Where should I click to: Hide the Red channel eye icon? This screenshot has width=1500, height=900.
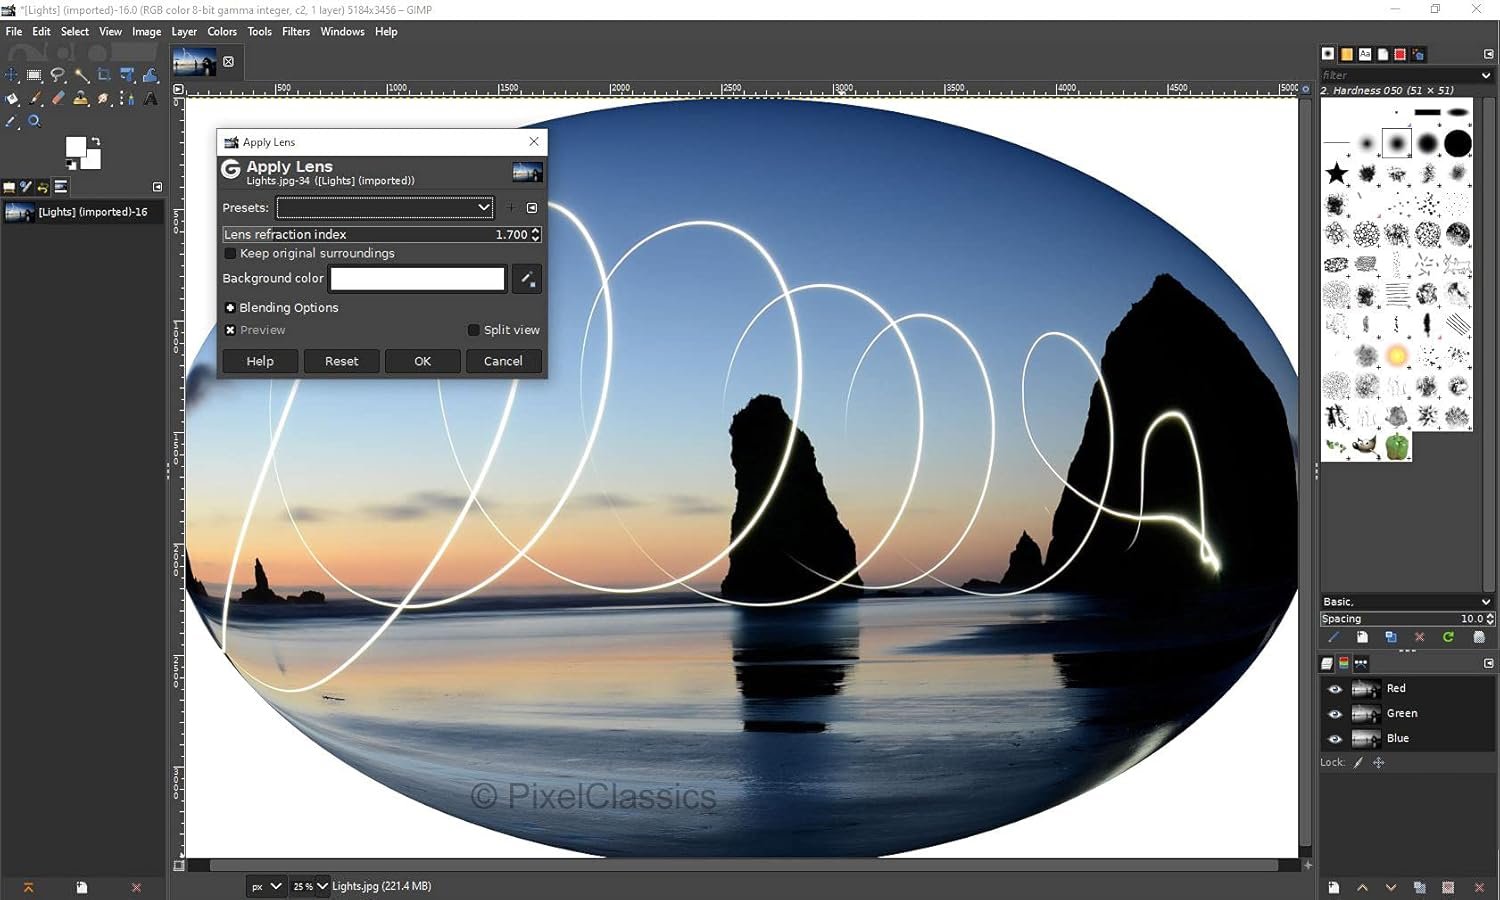[1335, 689]
